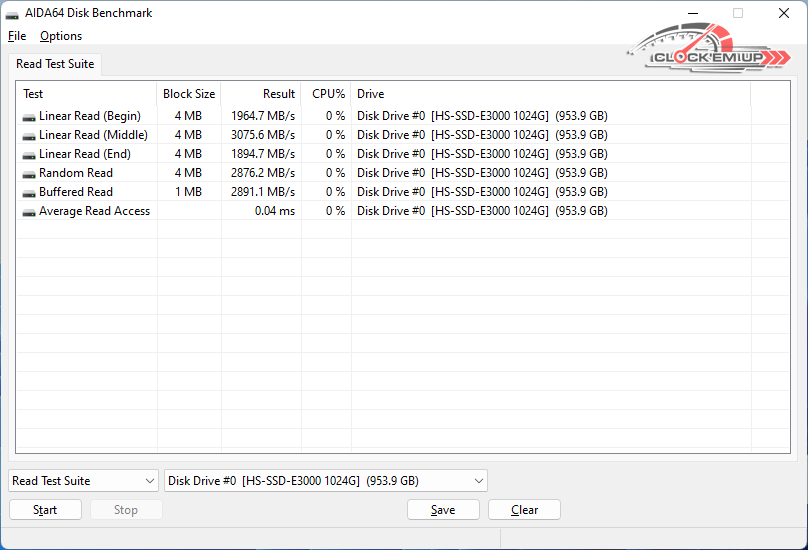Open the Read Test Suite dropdown

pyautogui.click(x=83, y=481)
